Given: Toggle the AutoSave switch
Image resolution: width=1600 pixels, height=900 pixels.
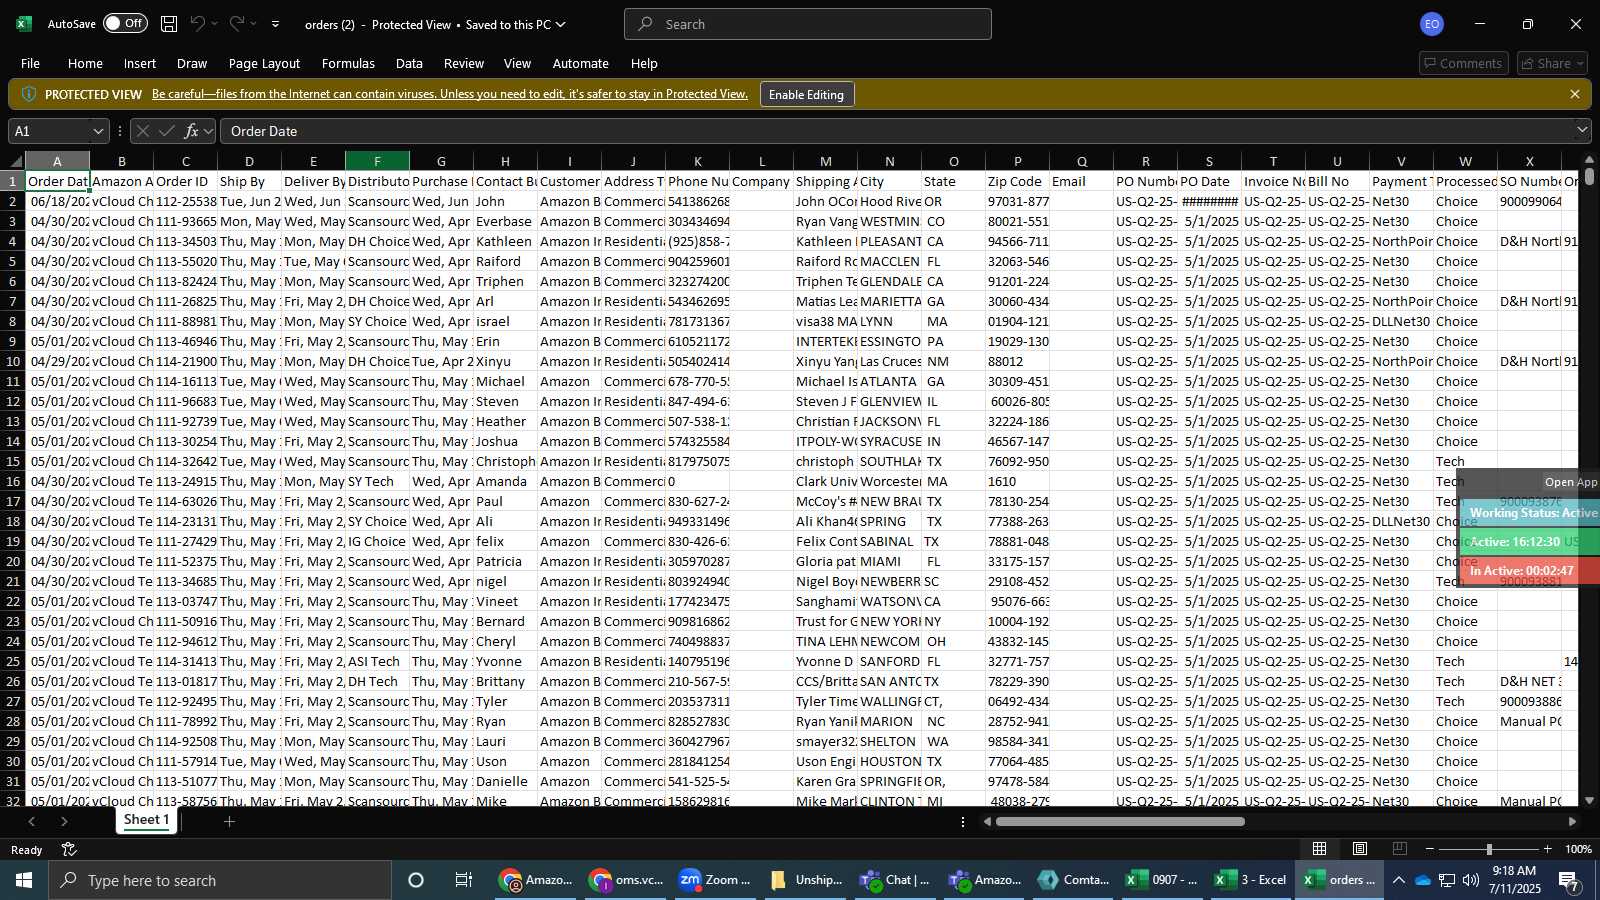Looking at the screenshot, I should tap(125, 23).
